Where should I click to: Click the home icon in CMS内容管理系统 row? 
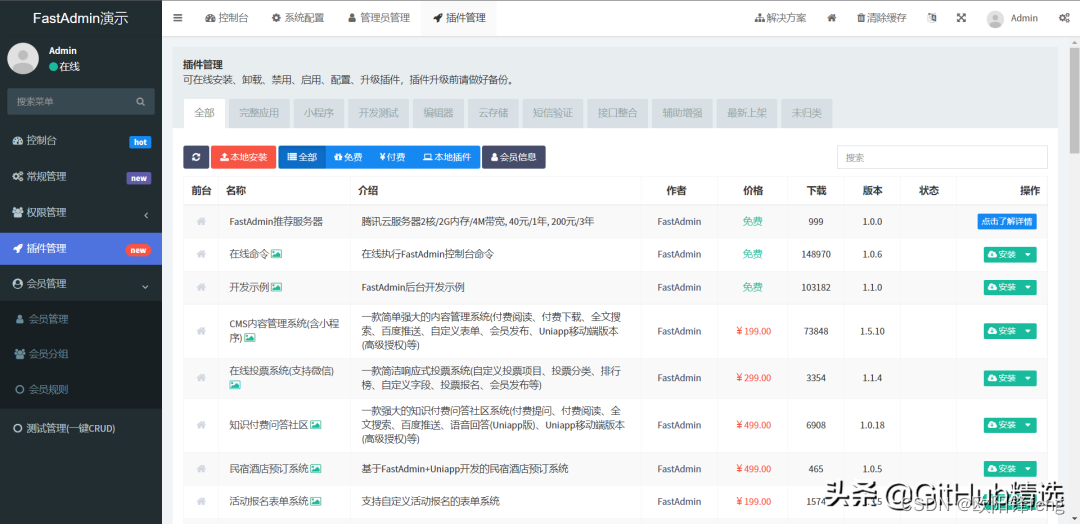click(x=201, y=331)
